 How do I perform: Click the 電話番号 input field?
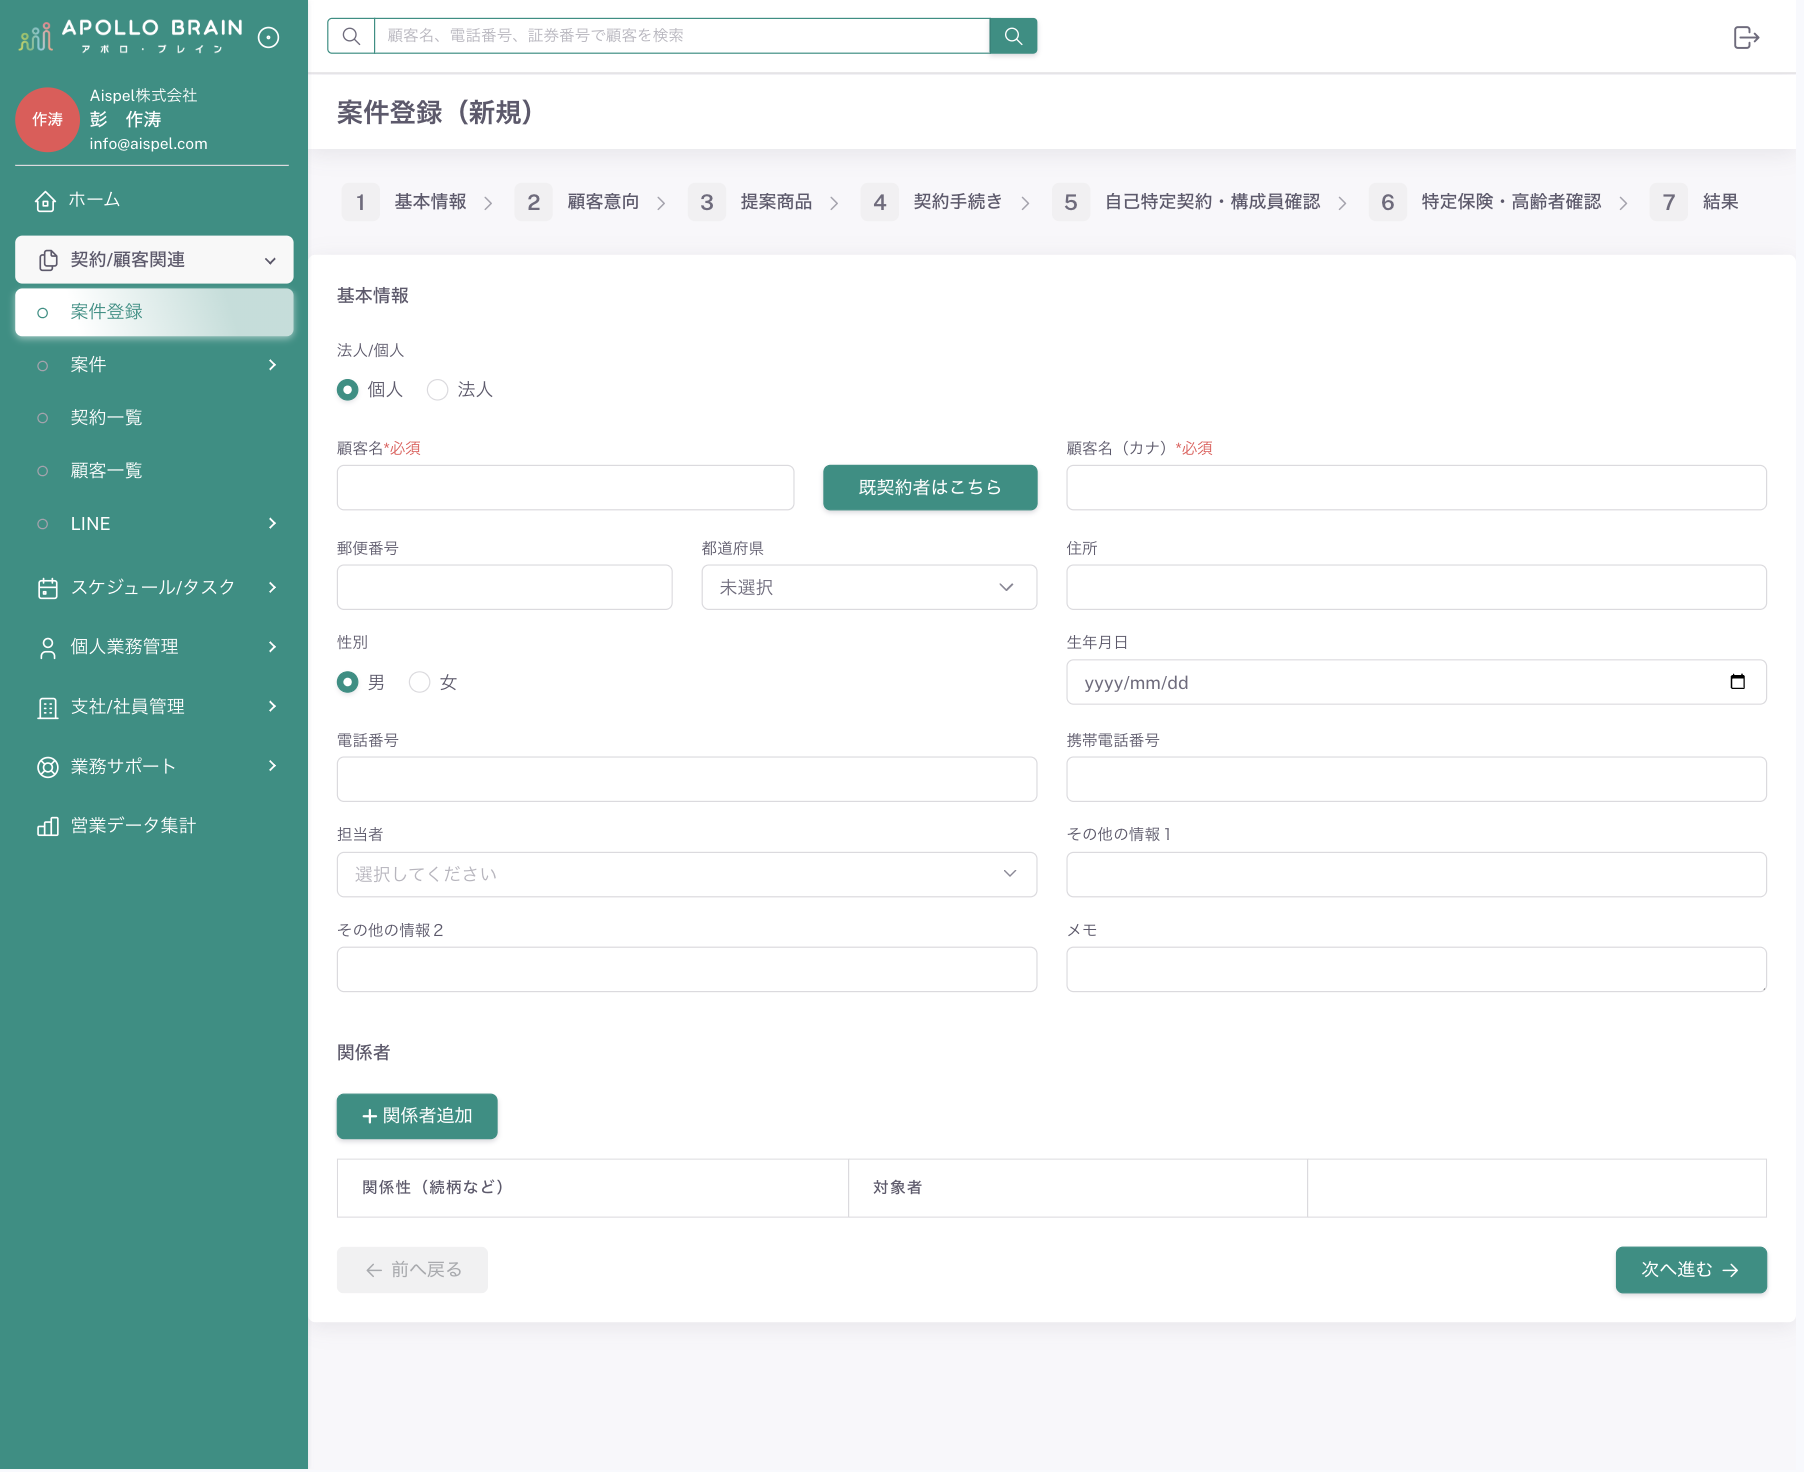coord(686,779)
